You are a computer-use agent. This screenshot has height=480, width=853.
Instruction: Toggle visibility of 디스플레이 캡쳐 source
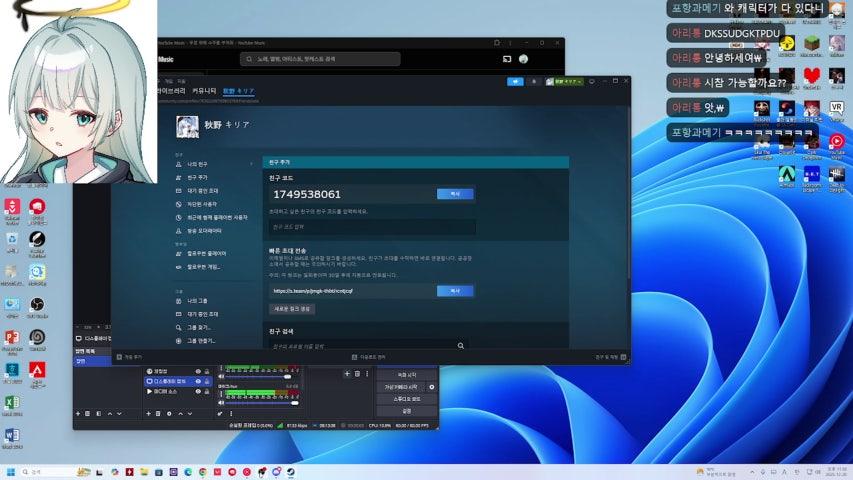coord(198,381)
